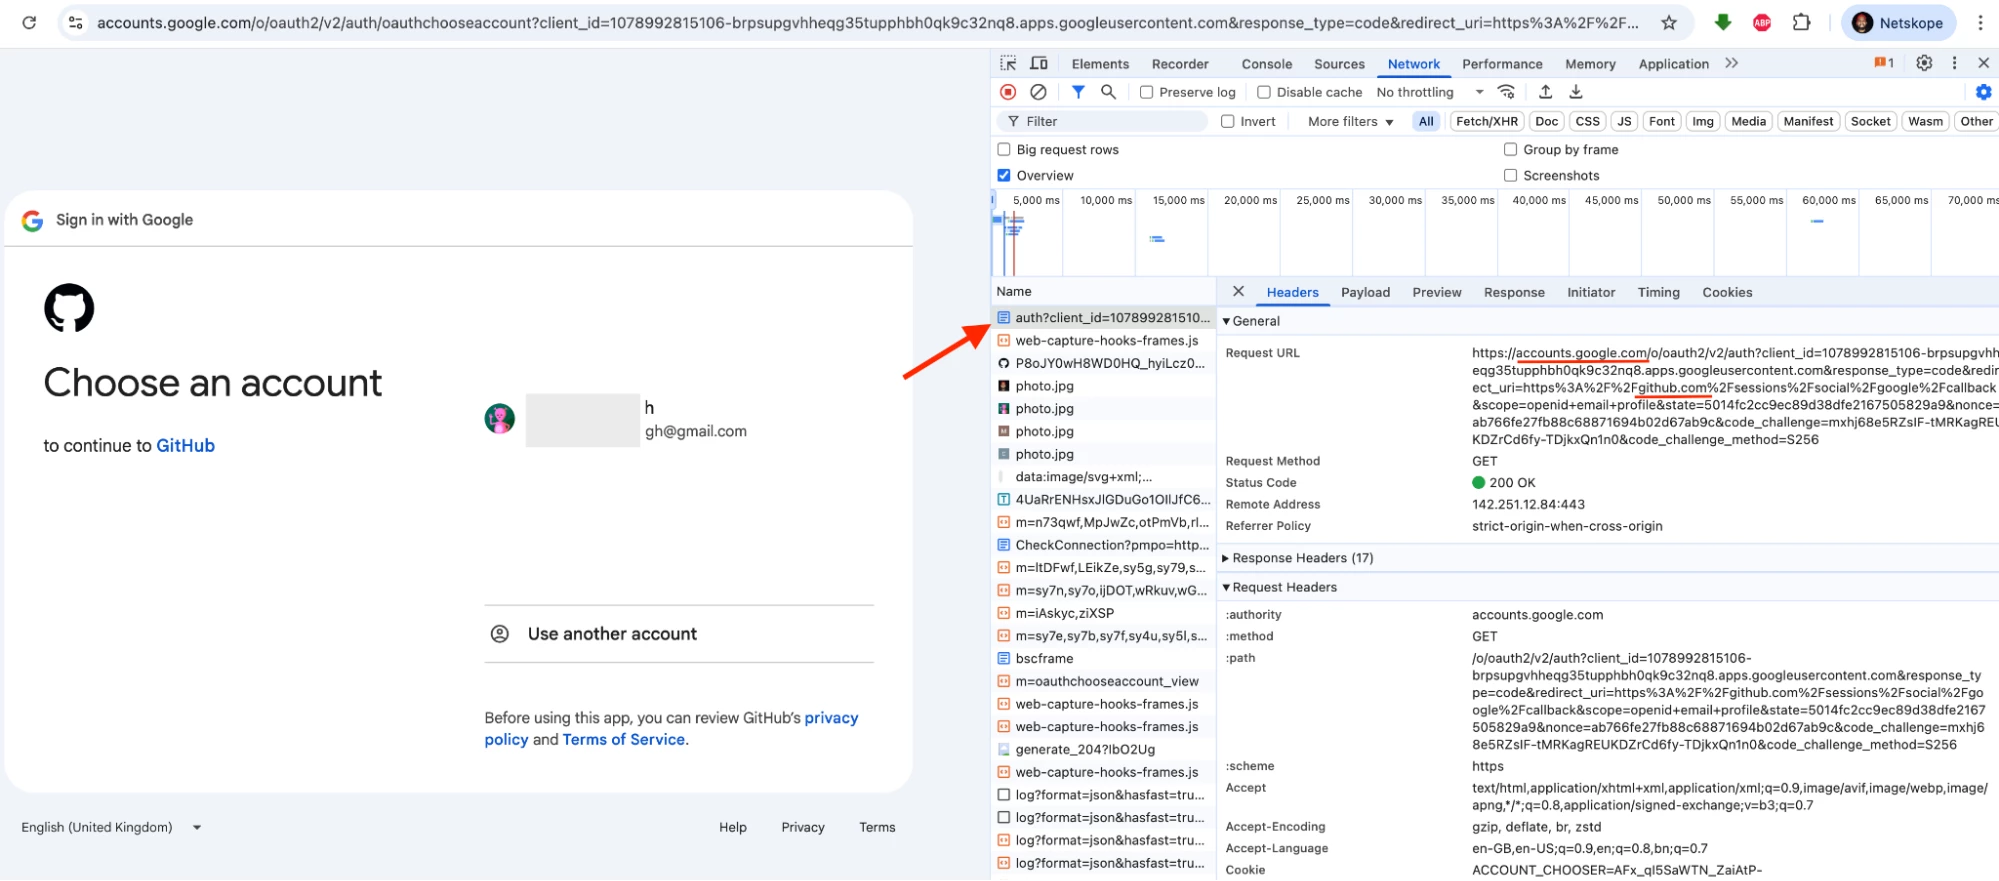
Task: Open the ABP adblock extension icon
Action: (1762, 22)
